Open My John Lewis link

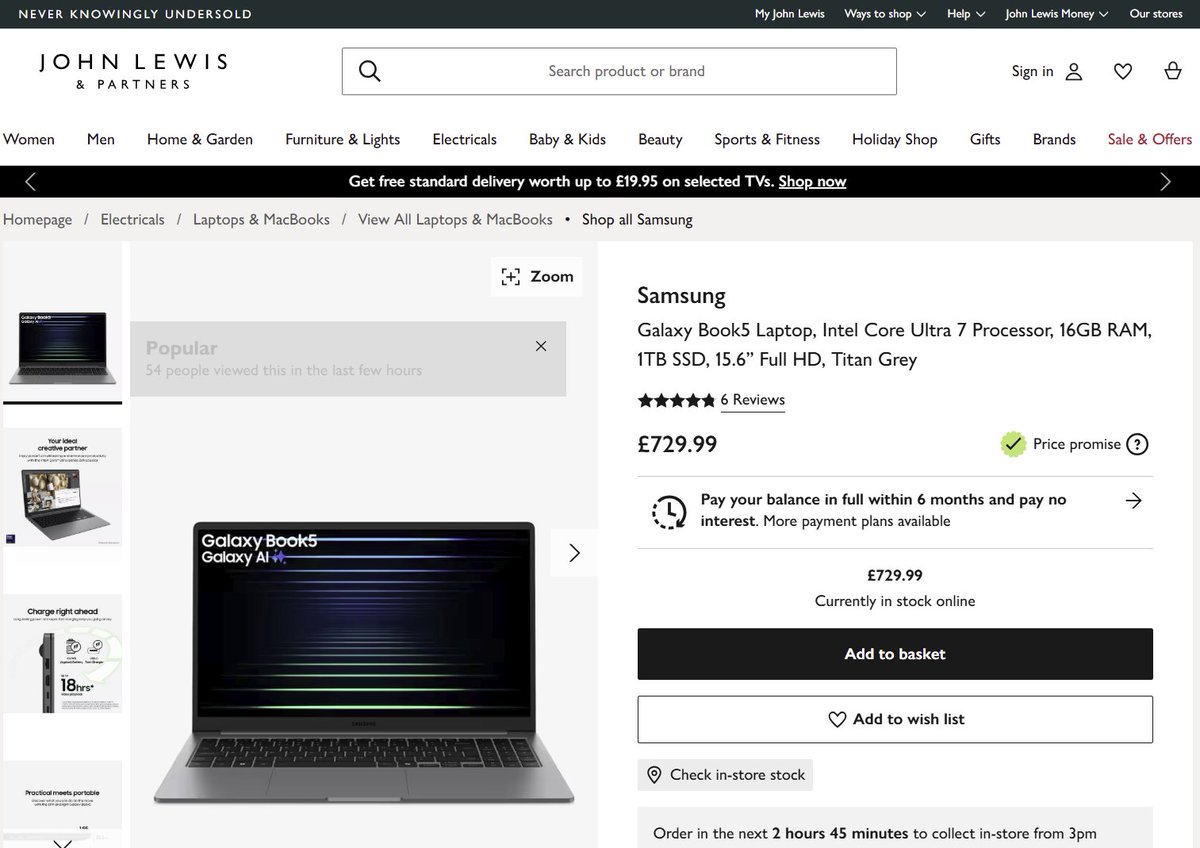(790, 14)
